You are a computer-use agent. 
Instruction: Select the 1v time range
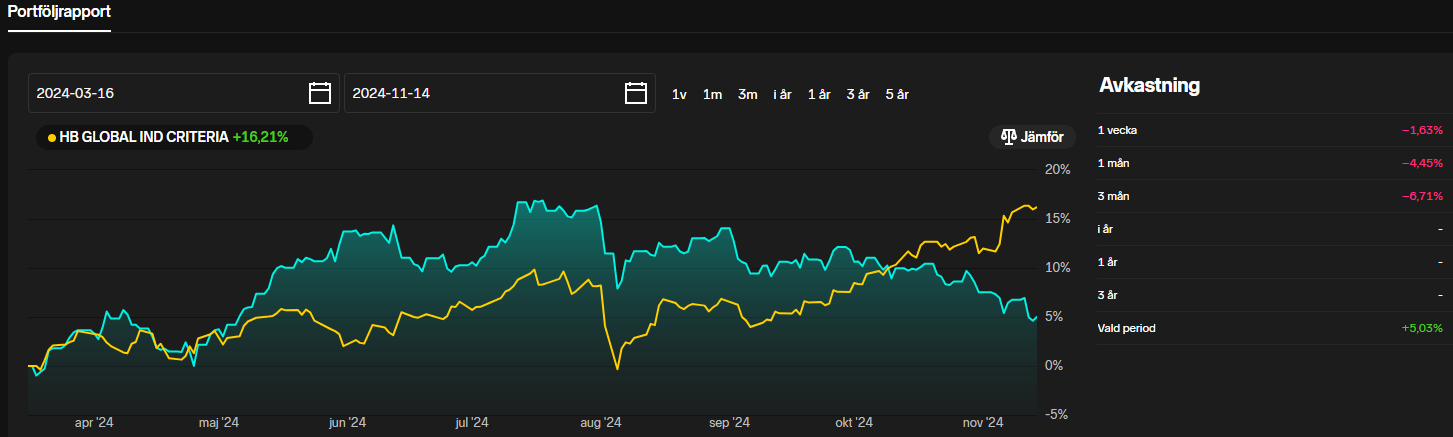click(679, 94)
